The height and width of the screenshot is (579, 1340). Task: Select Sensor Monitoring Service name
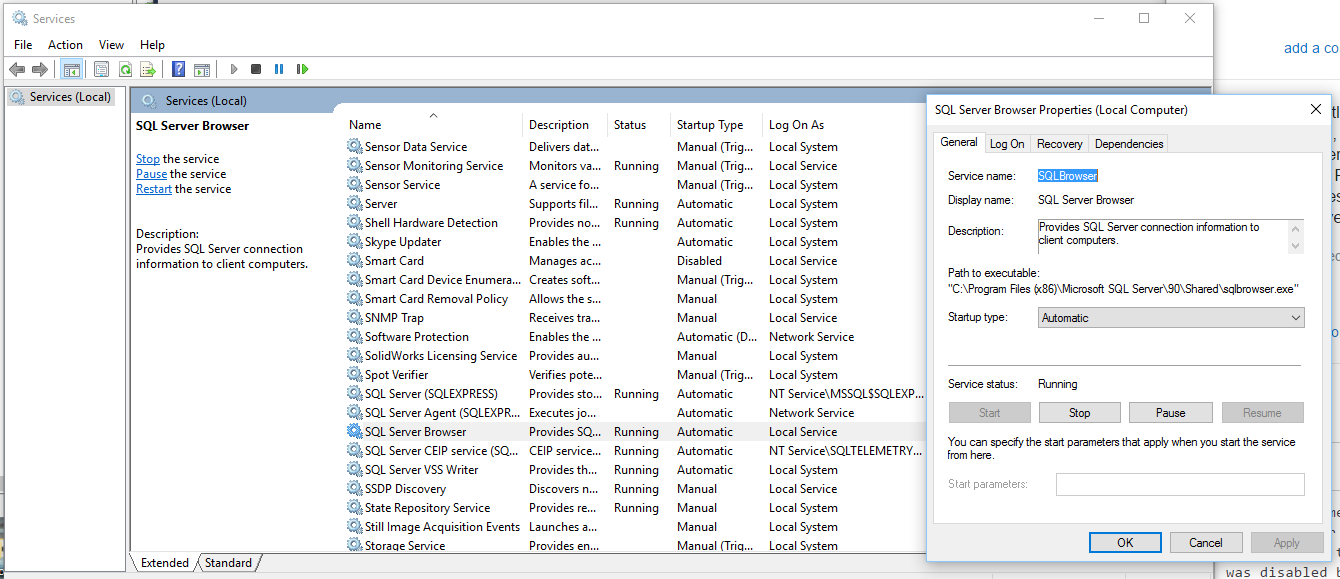[x=434, y=166]
